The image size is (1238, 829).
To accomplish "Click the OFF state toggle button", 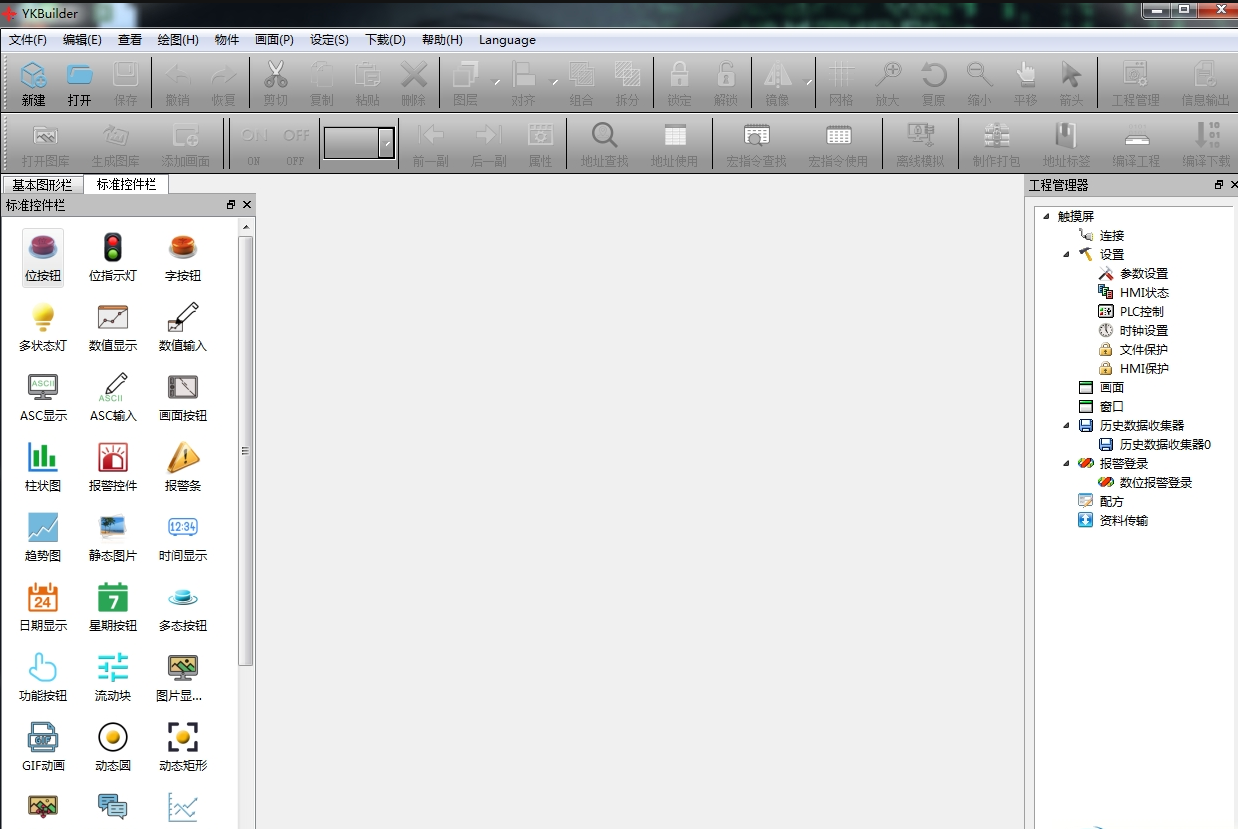I will click(296, 144).
